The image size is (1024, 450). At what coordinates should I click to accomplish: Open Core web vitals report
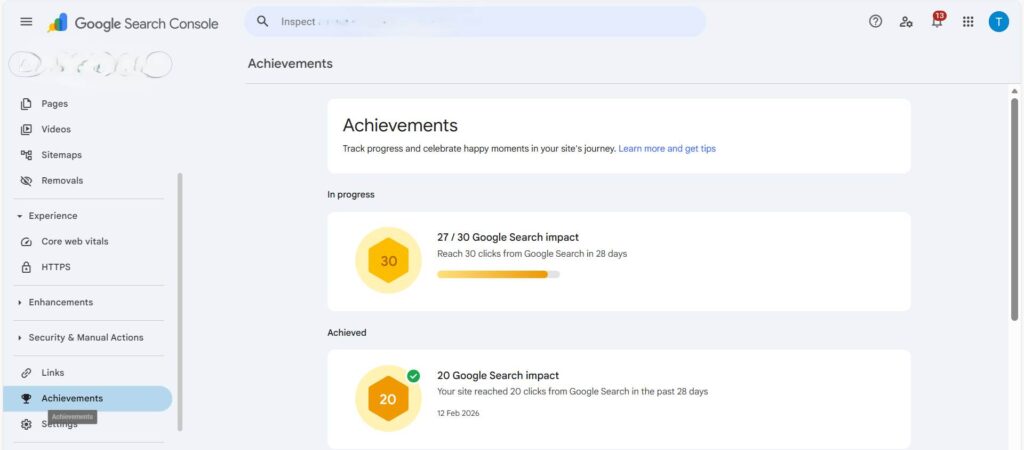click(75, 241)
